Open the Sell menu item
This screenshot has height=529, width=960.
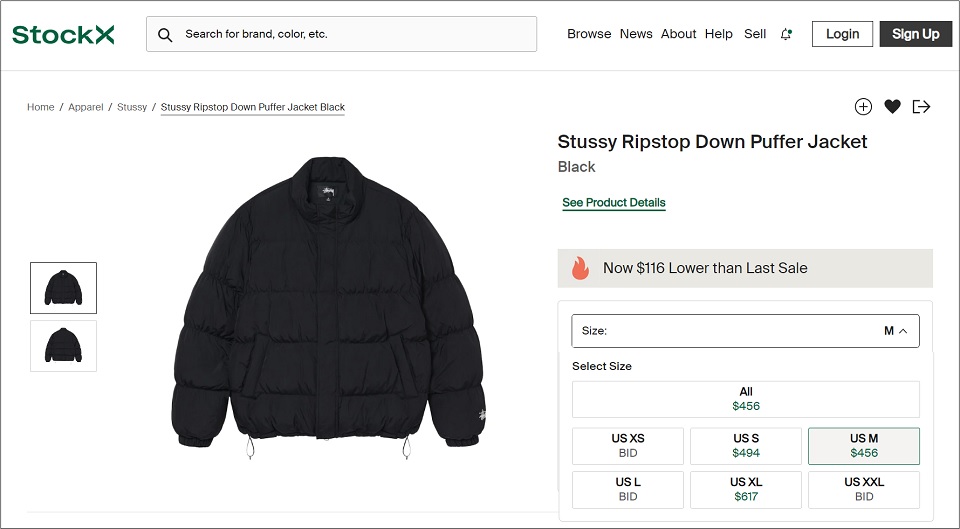click(755, 34)
